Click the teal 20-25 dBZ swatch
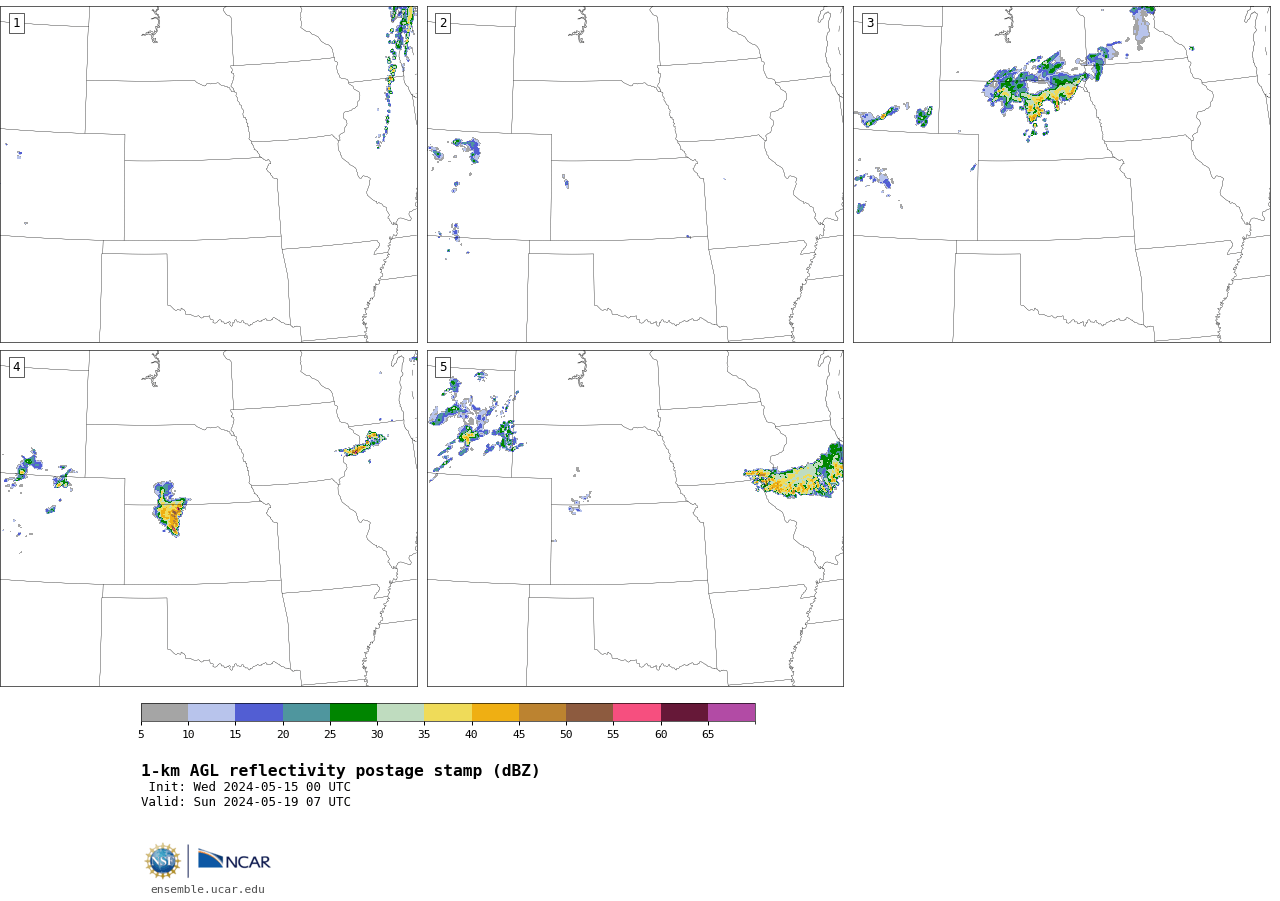 point(306,713)
